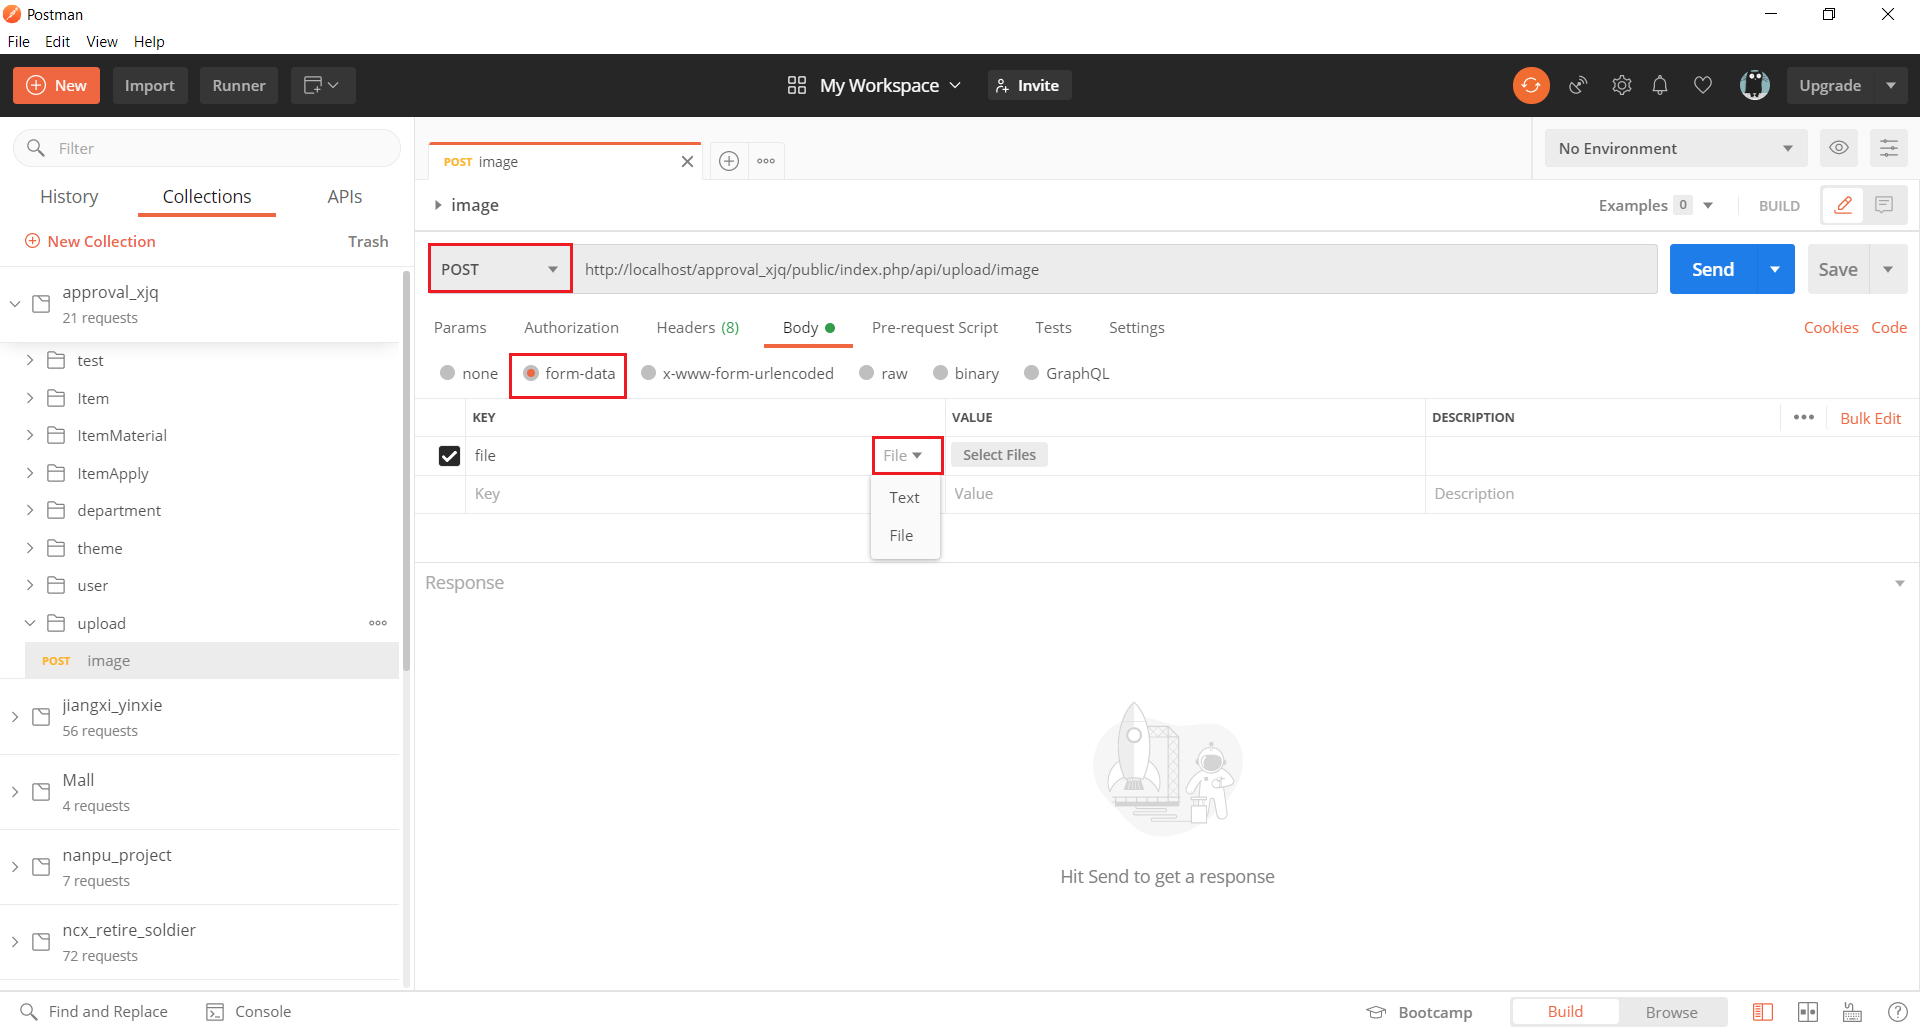
Task: Open the settings gear icon
Action: point(1622,85)
